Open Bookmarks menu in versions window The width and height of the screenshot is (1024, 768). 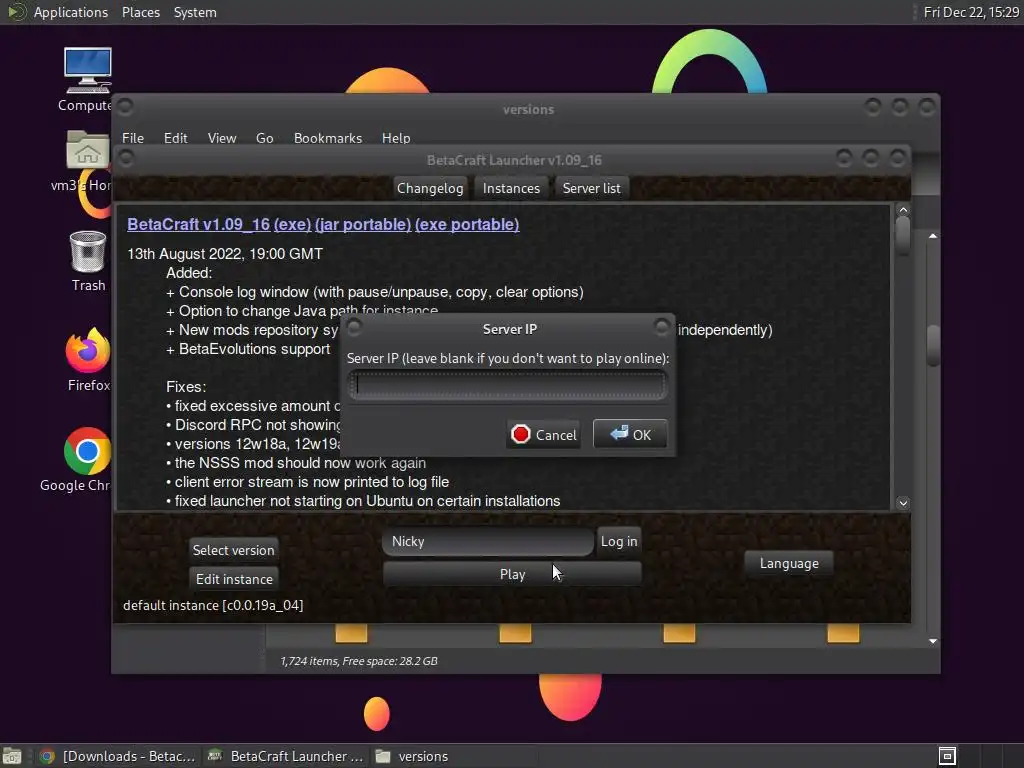[x=328, y=138]
